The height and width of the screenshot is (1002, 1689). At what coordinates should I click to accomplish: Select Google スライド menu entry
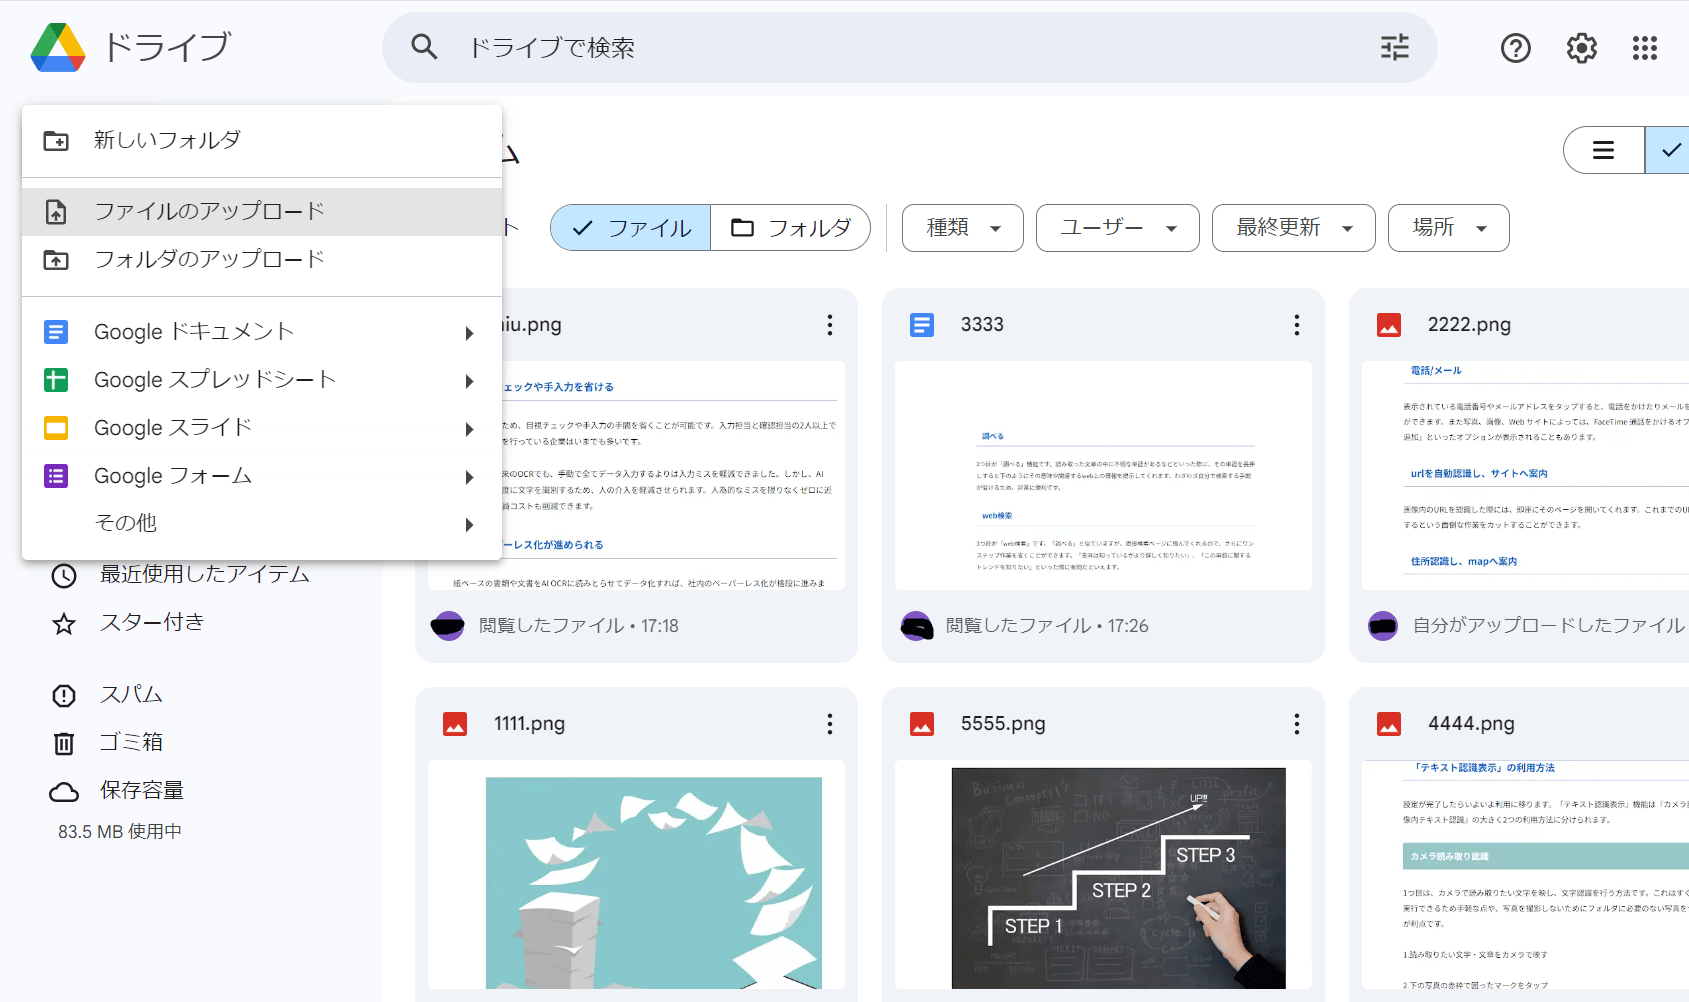click(262, 428)
